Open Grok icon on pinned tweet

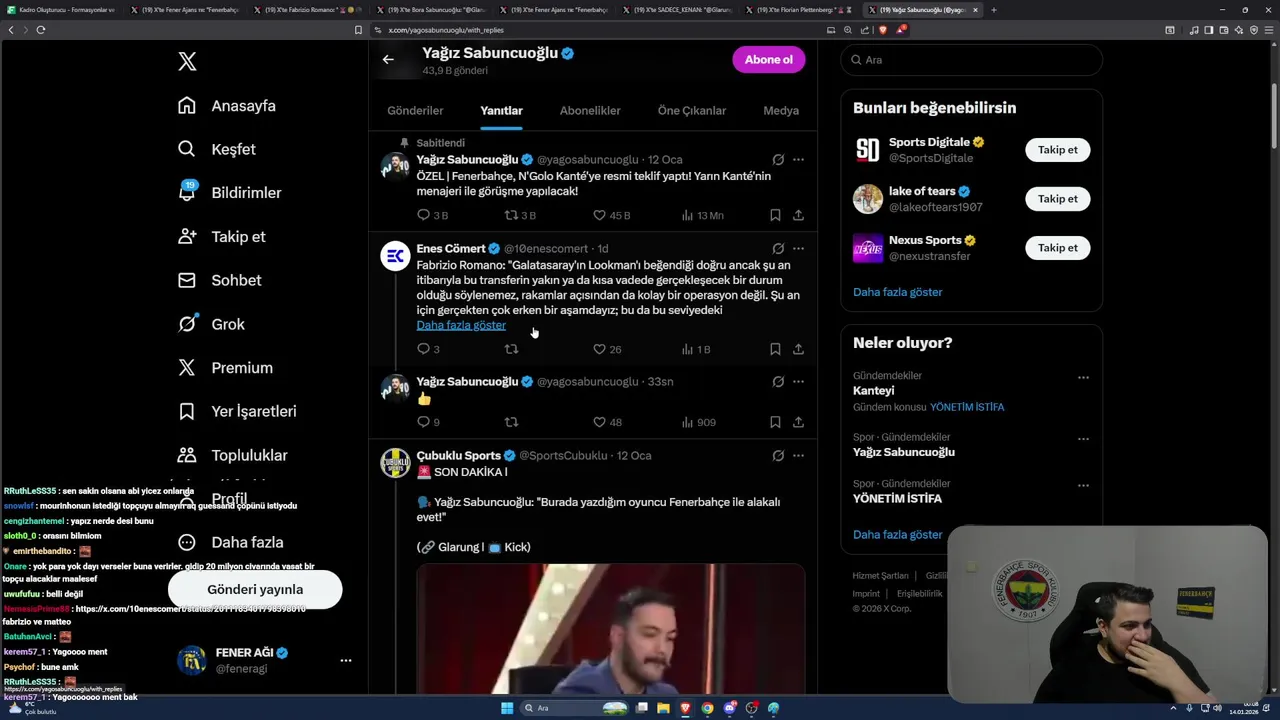[778, 160]
